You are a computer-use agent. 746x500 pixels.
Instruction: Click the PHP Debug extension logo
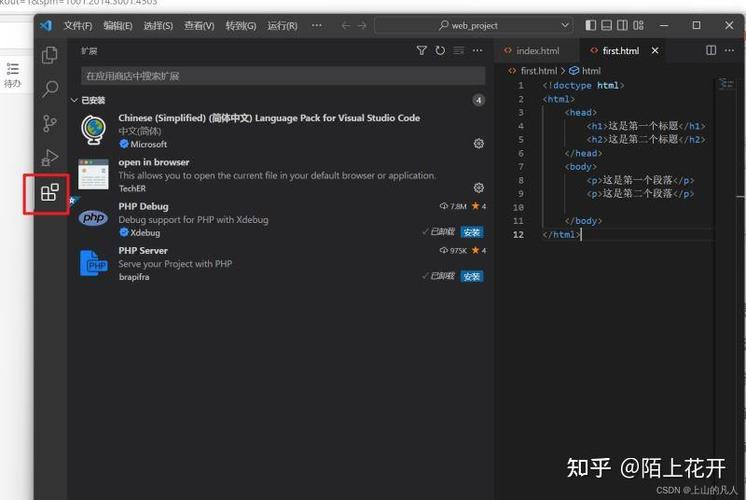coord(93,218)
